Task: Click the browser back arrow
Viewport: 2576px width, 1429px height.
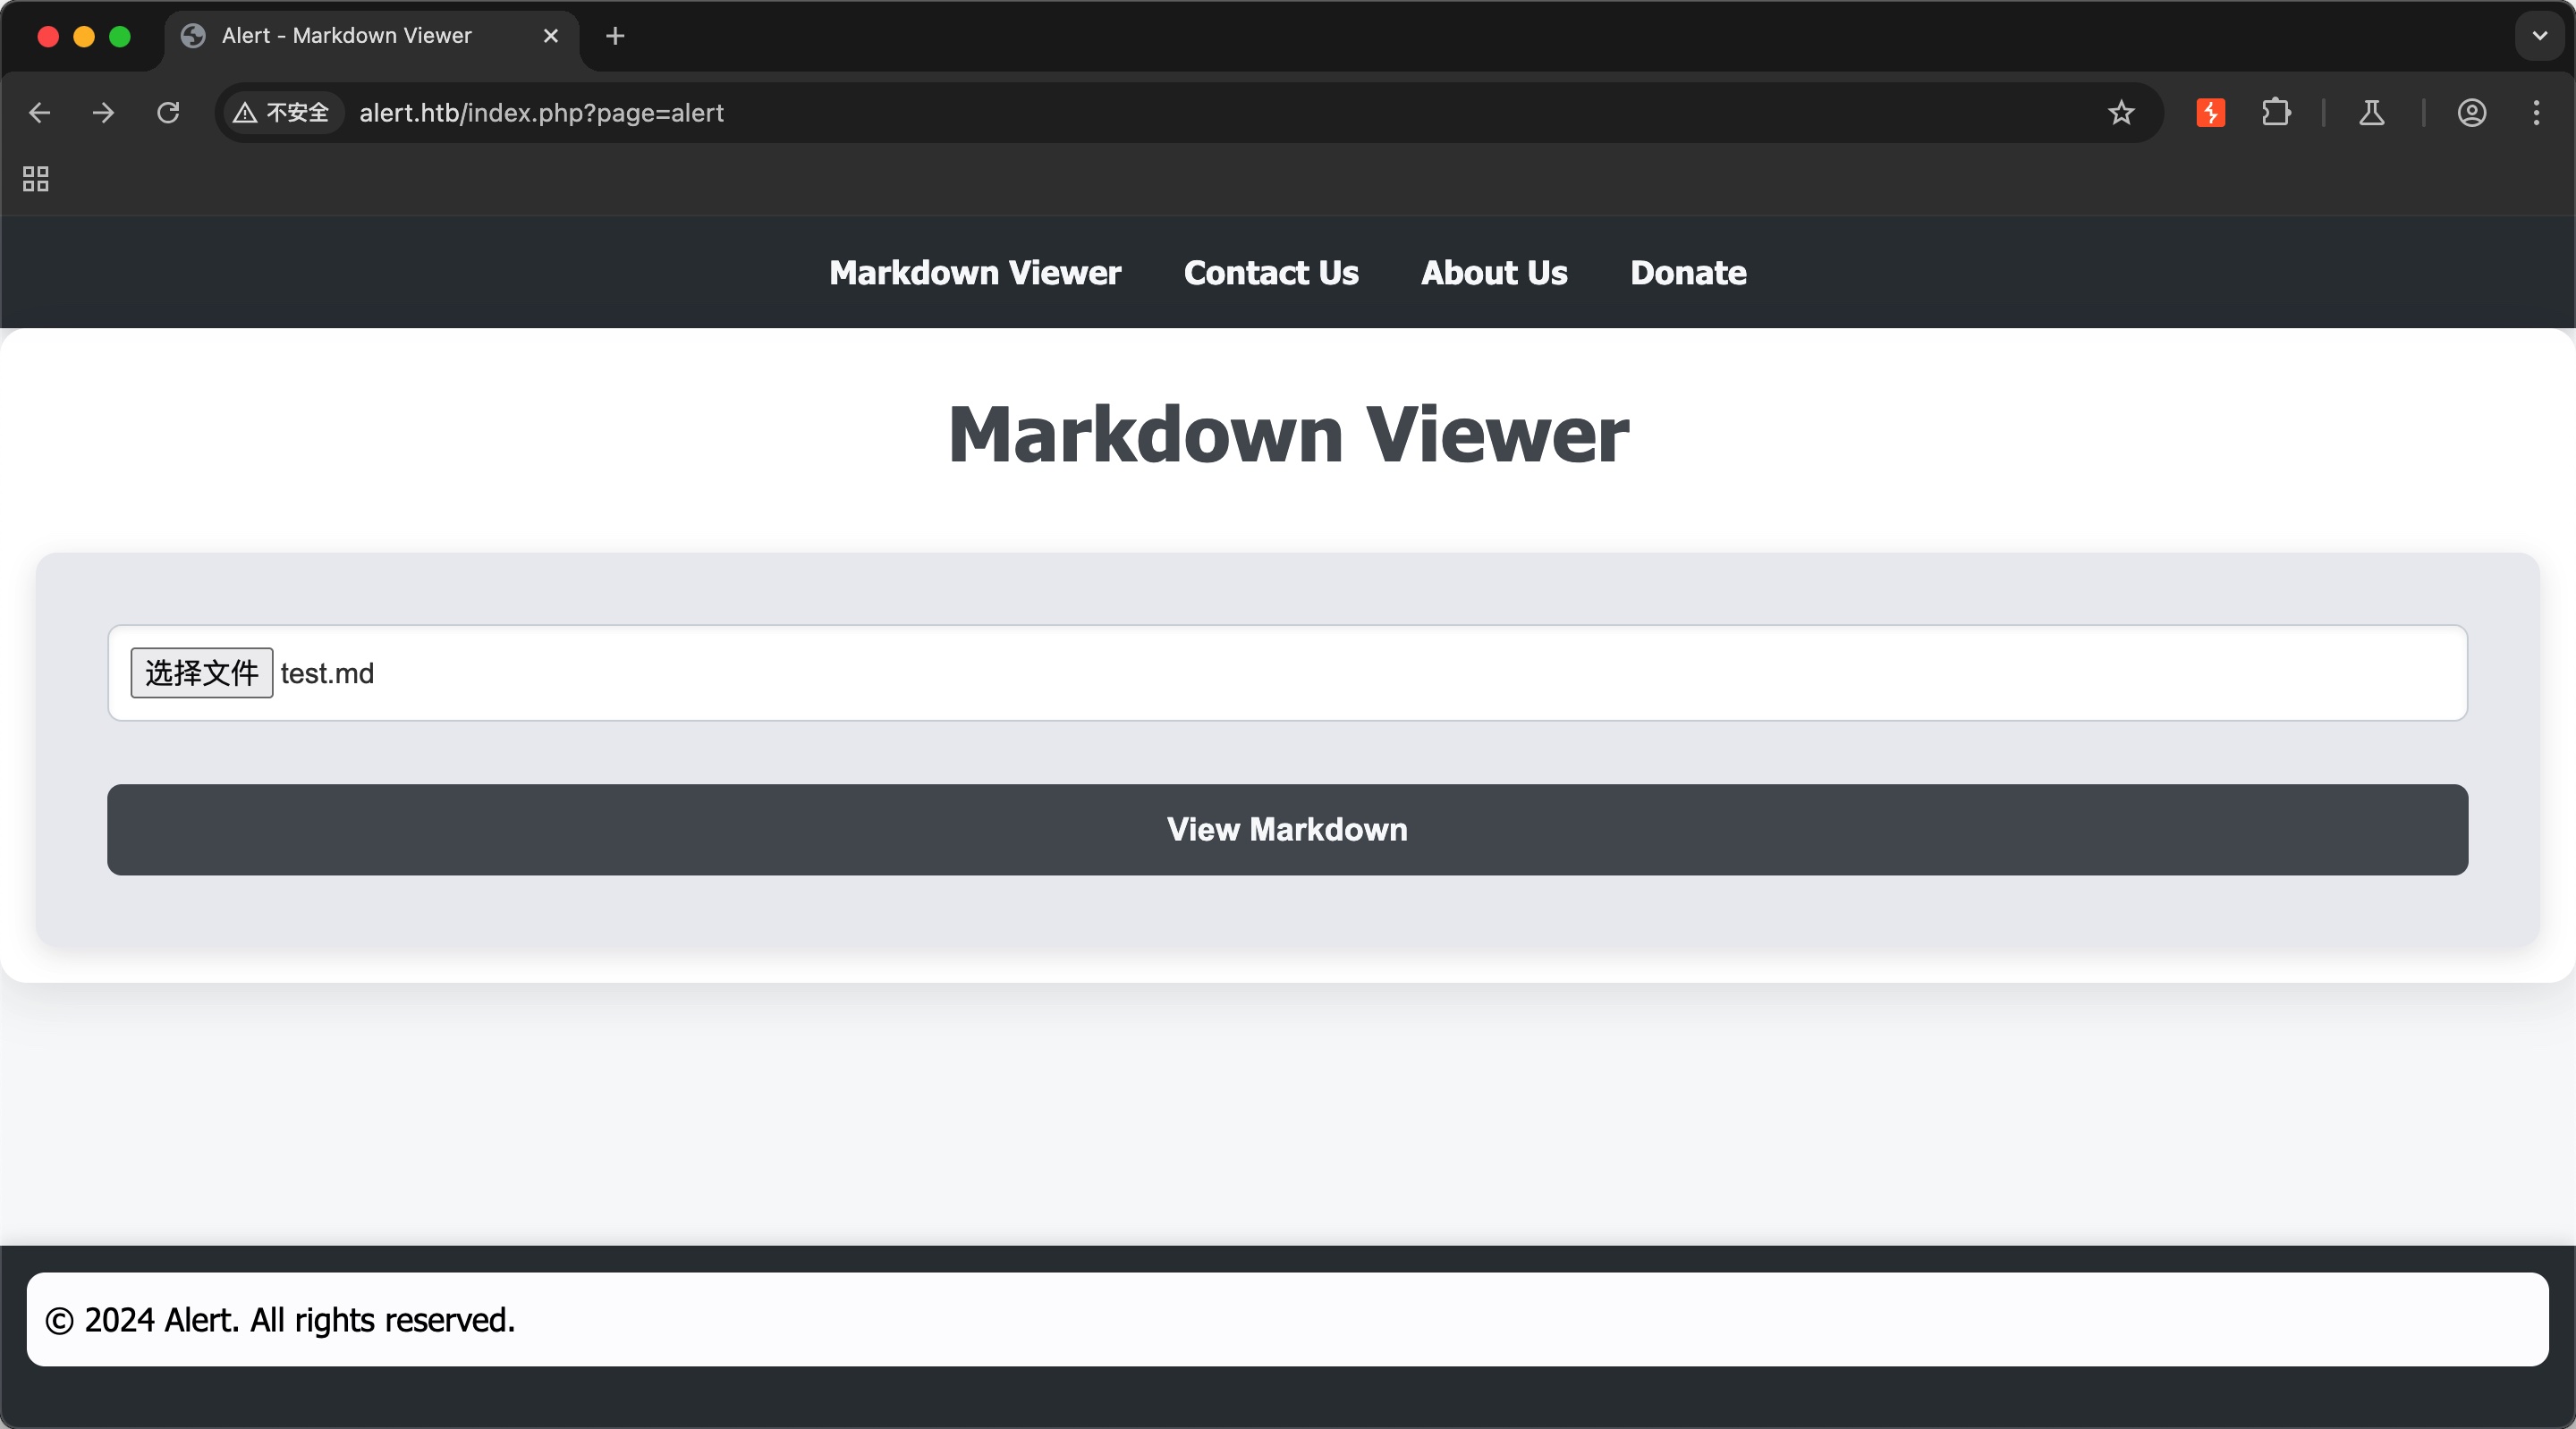Action: point(40,113)
